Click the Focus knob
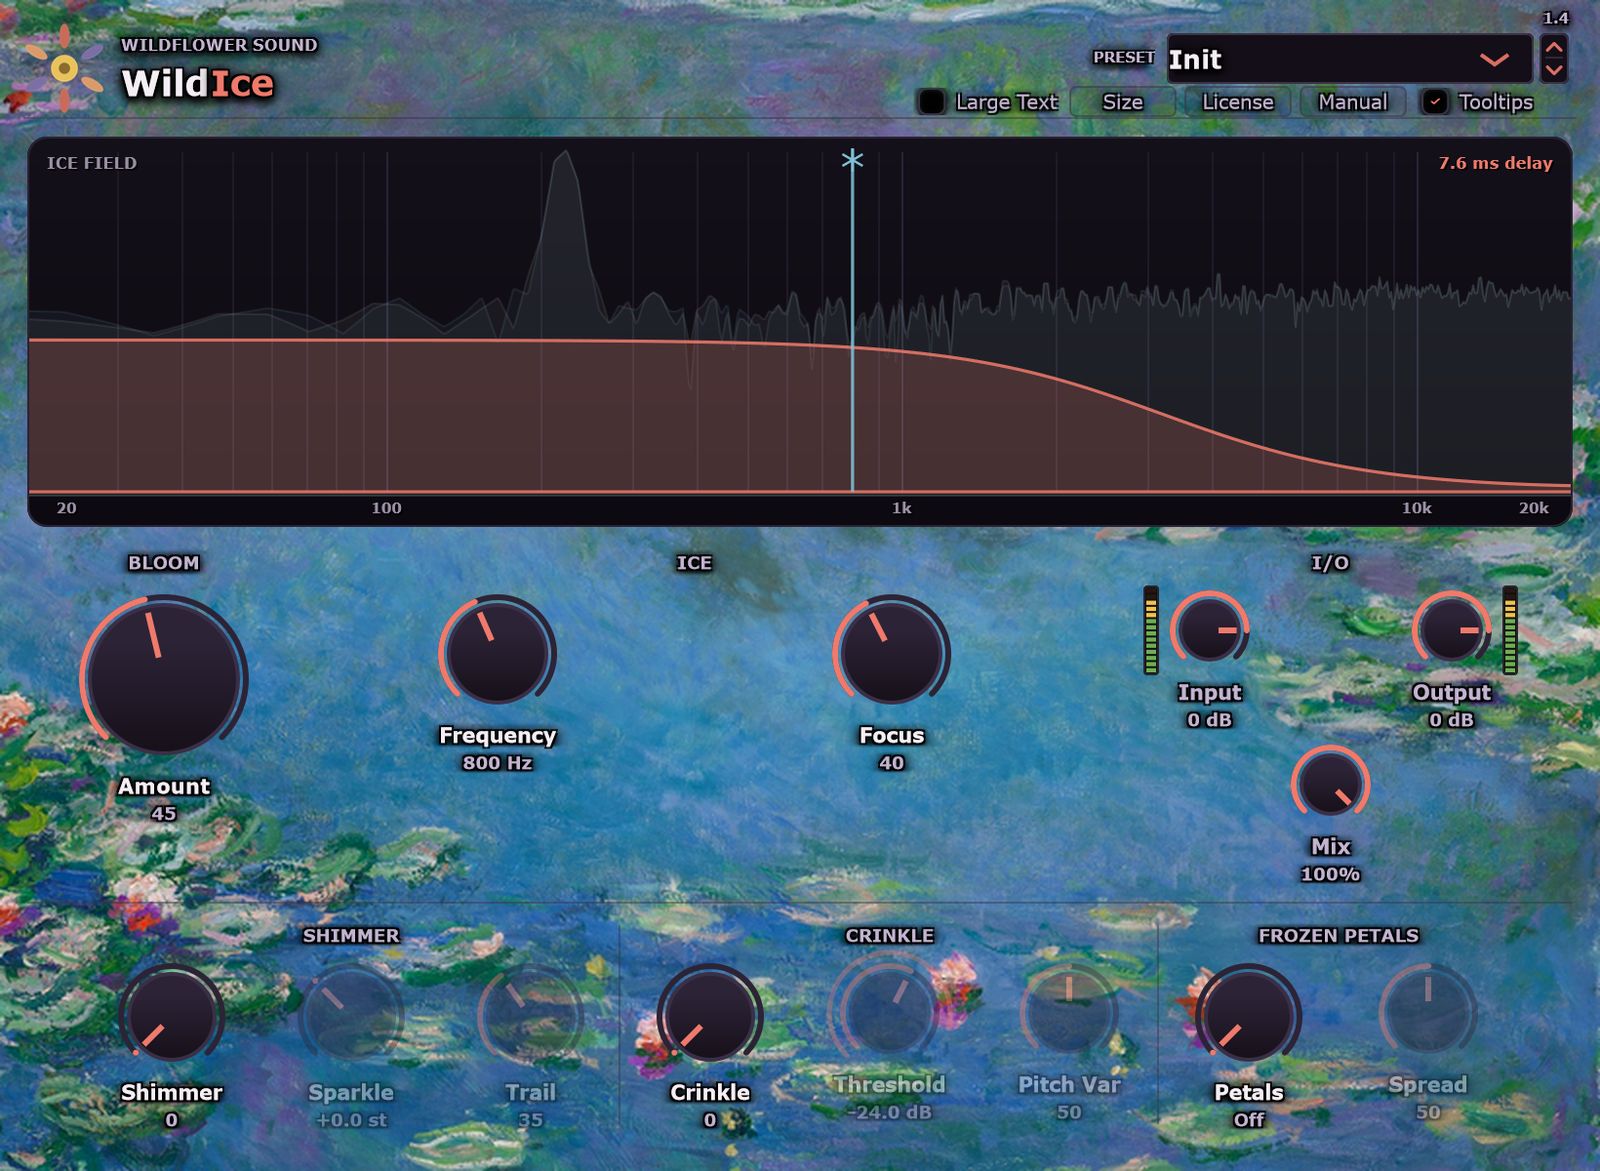Image resolution: width=1600 pixels, height=1171 pixels. [x=891, y=652]
